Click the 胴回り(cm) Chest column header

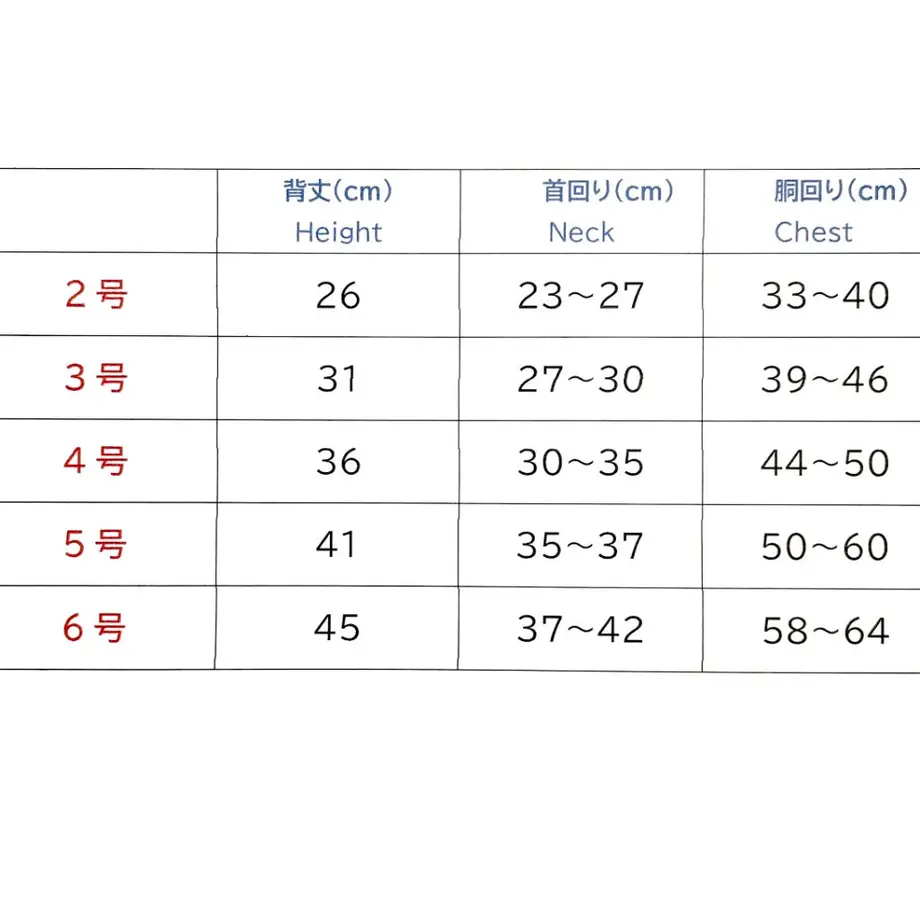coord(840,211)
